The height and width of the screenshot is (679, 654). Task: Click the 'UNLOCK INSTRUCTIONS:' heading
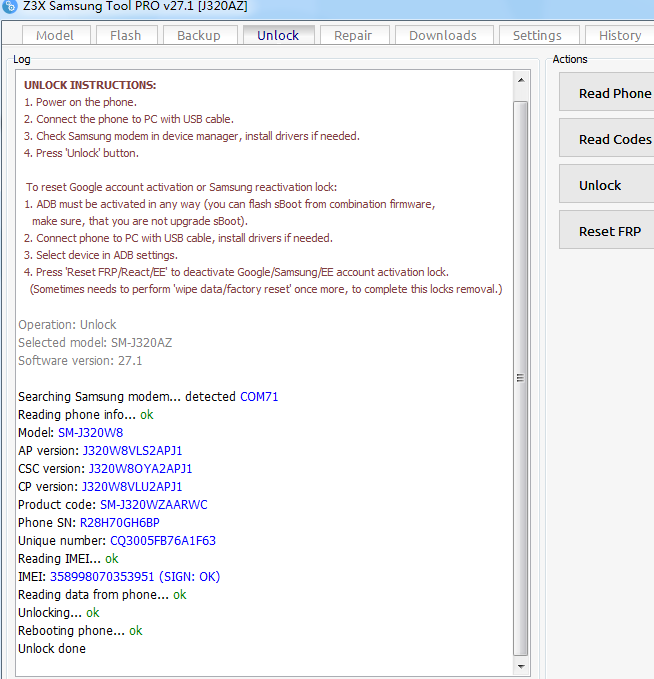pyautogui.click(x=90, y=85)
